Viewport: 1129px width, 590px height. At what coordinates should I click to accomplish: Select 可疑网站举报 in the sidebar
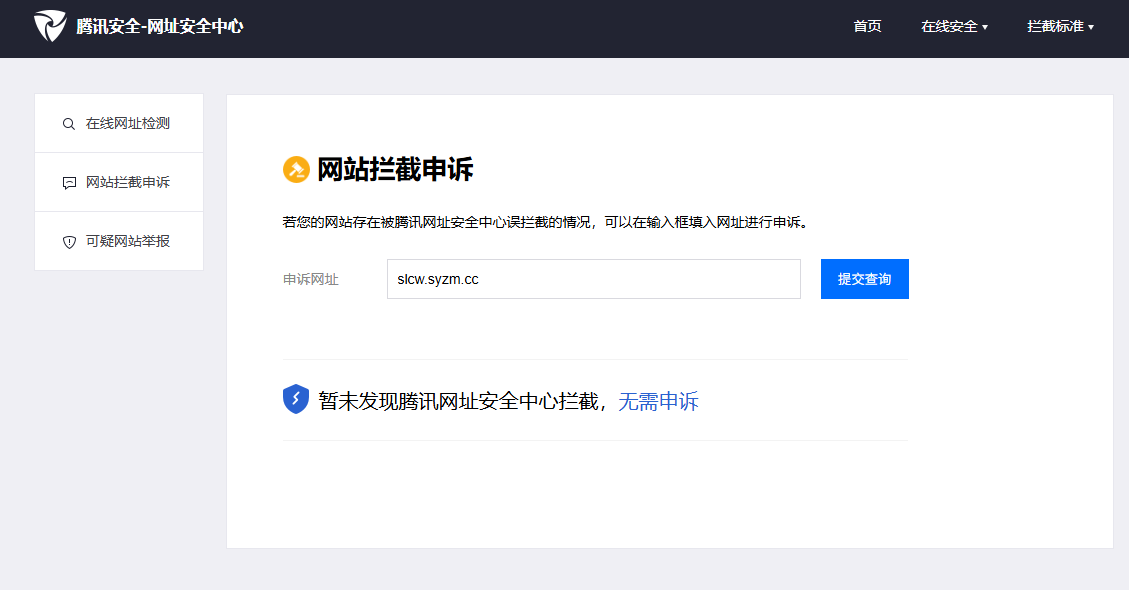click(119, 241)
